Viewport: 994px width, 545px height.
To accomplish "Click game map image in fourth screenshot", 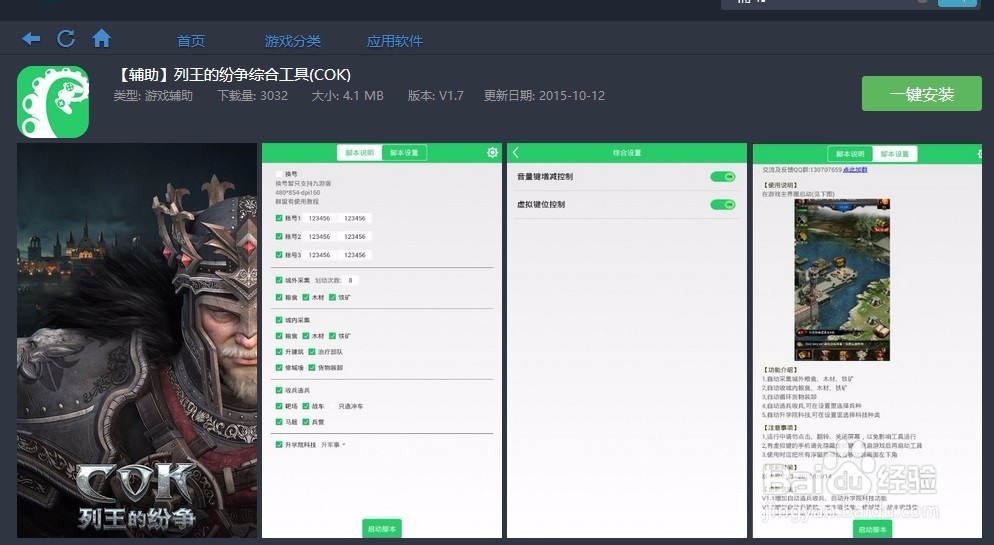I will pos(842,279).
